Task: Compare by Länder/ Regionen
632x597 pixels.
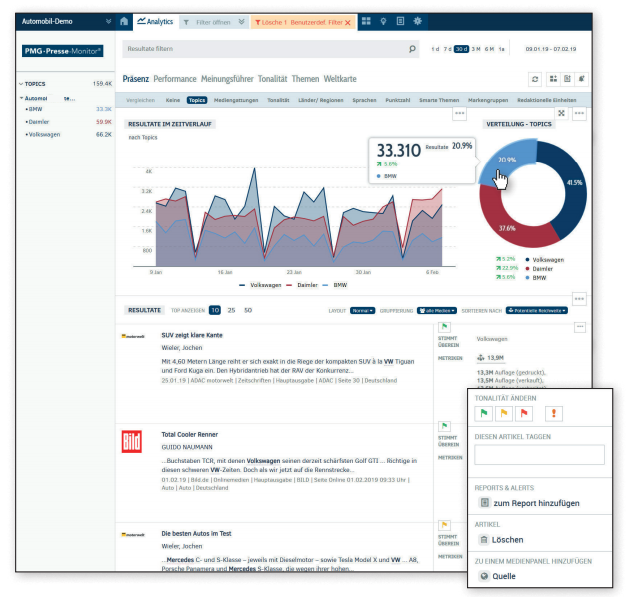Action: coord(321,100)
